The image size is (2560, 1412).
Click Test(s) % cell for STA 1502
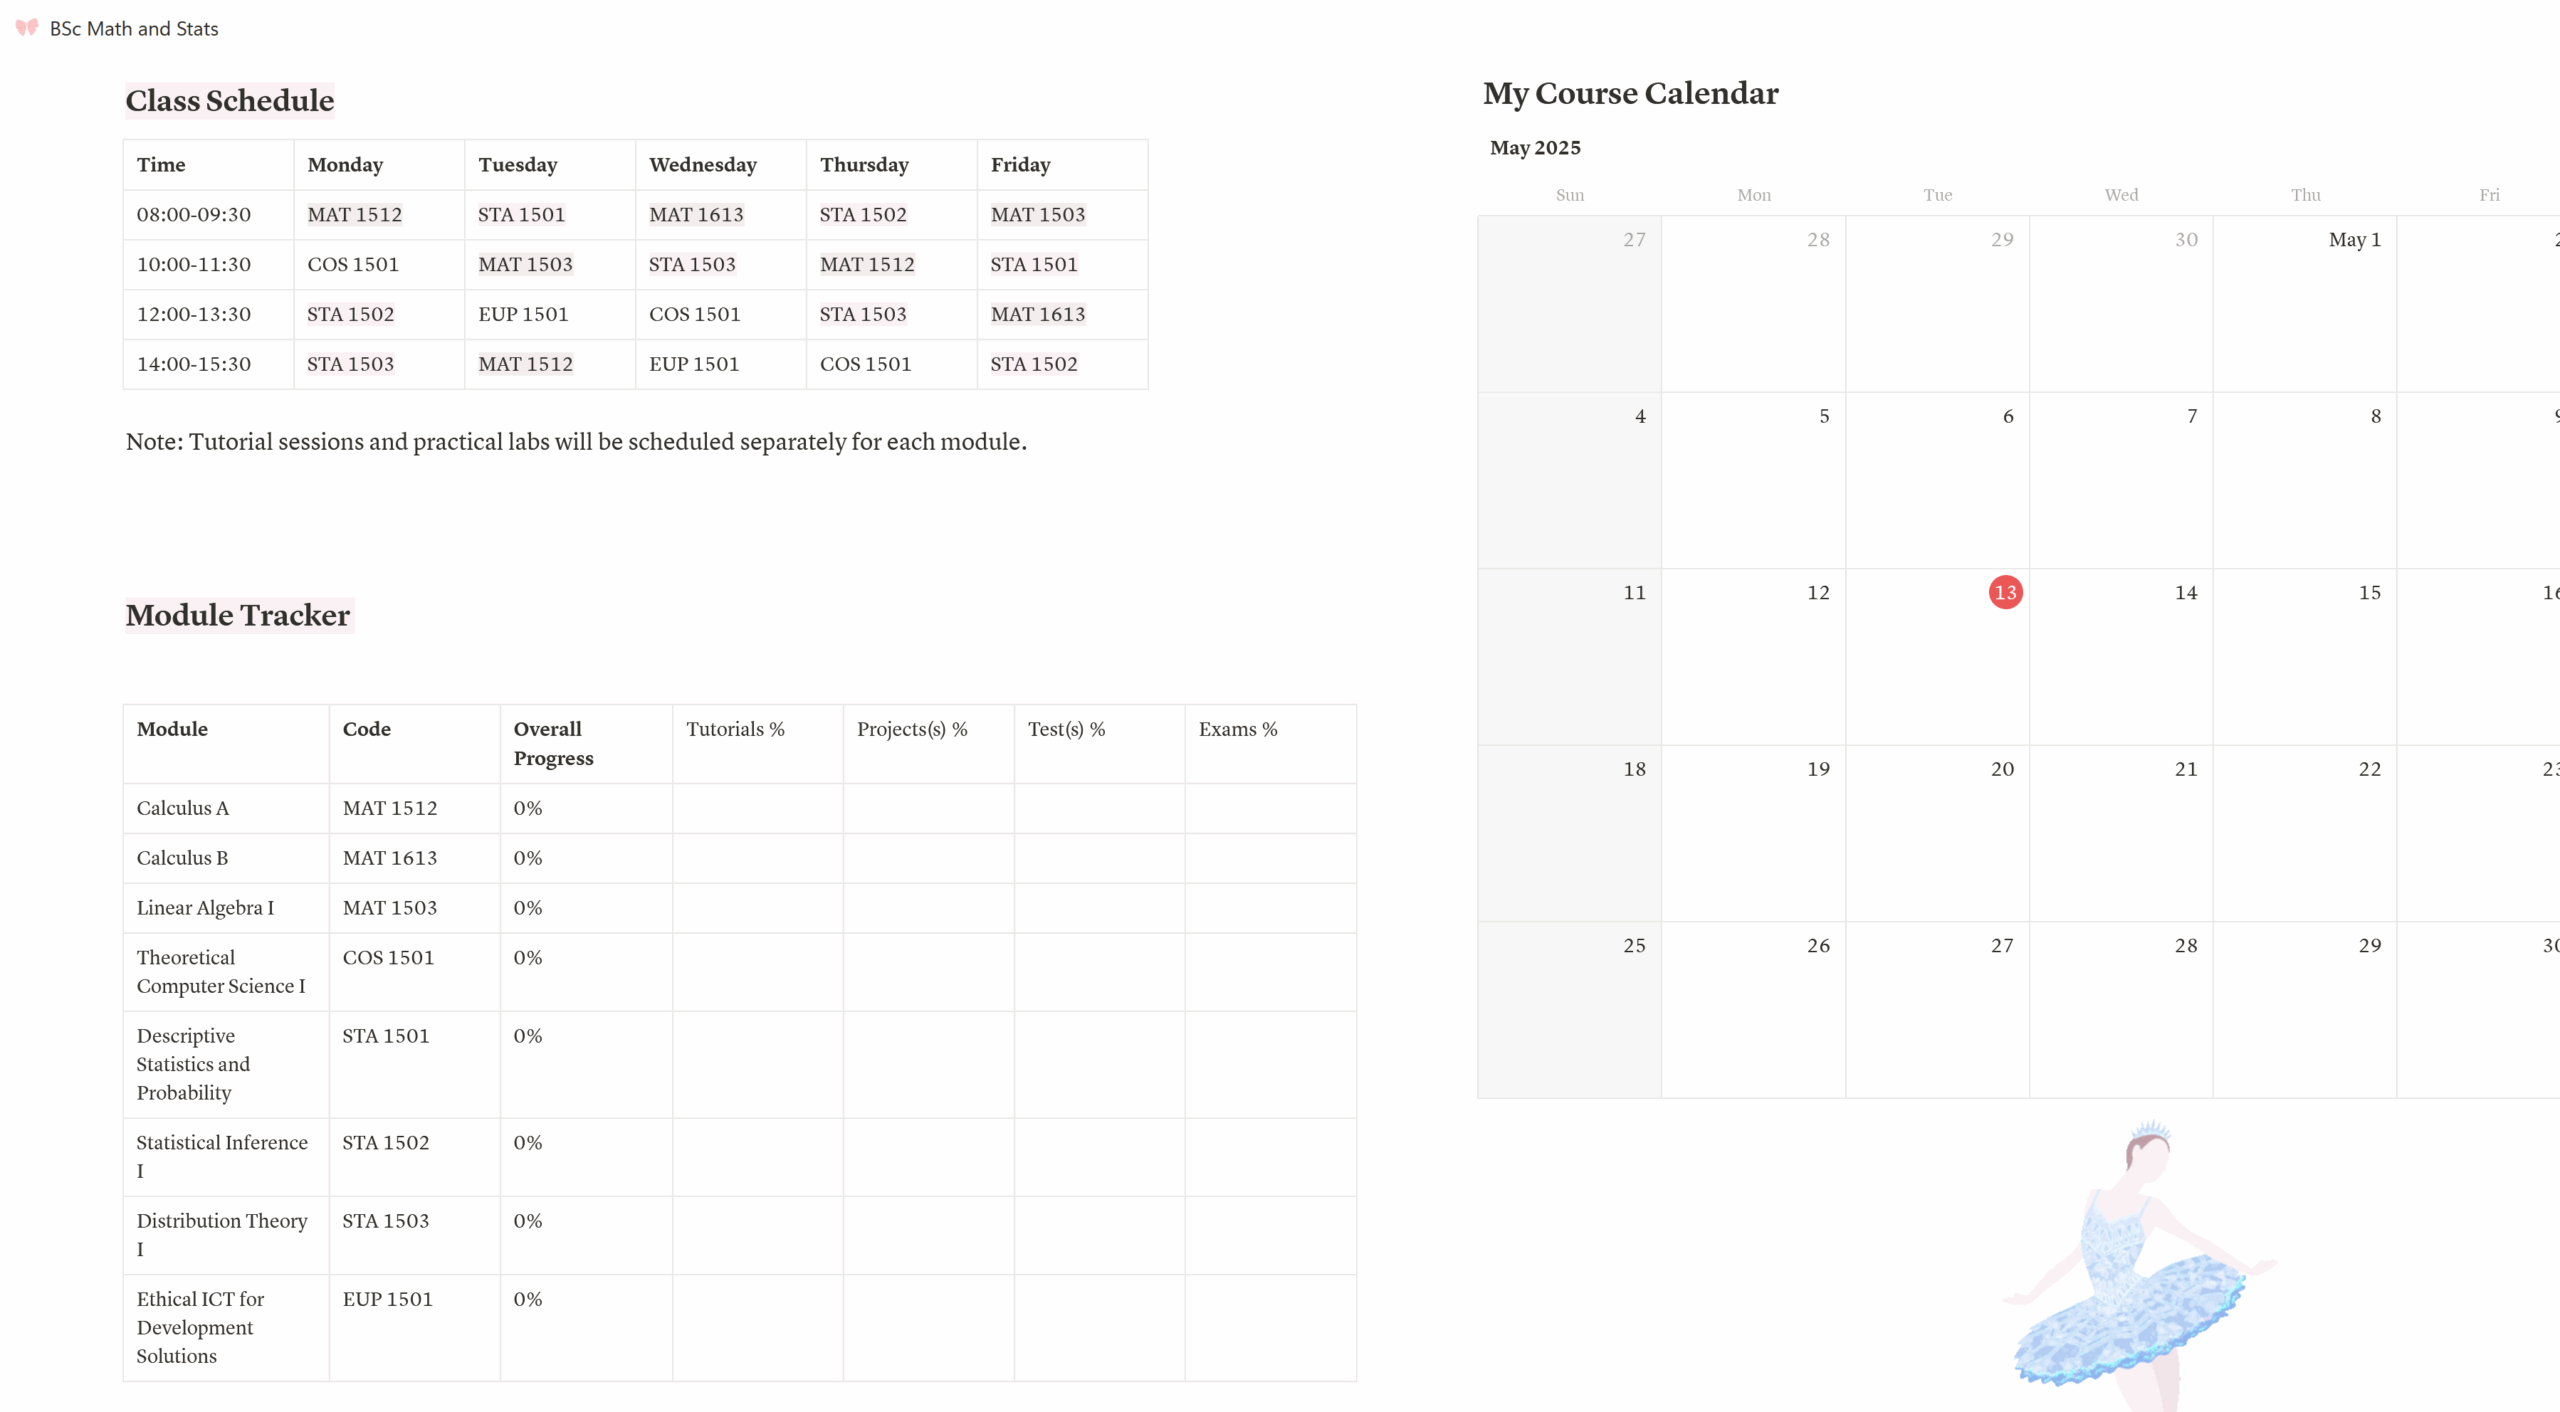(x=1099, y=1157)
